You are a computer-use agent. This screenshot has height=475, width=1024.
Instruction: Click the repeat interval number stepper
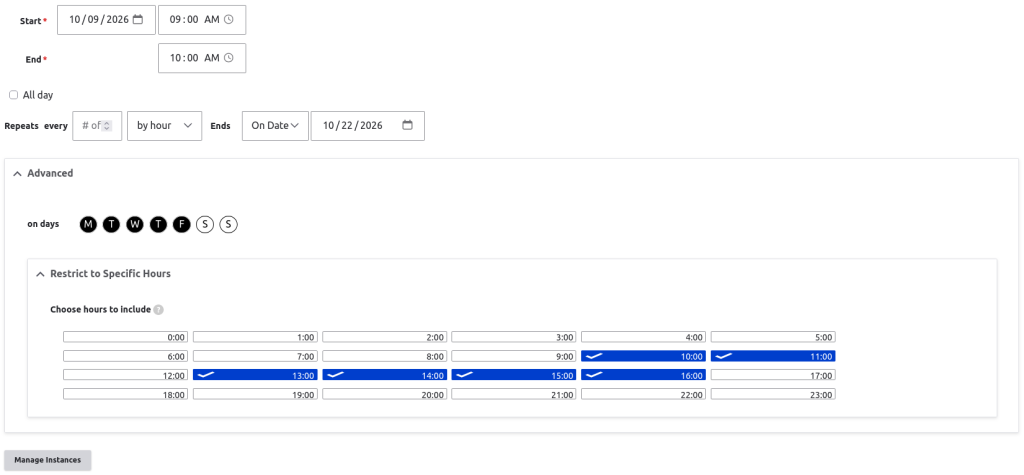[108, 125]
